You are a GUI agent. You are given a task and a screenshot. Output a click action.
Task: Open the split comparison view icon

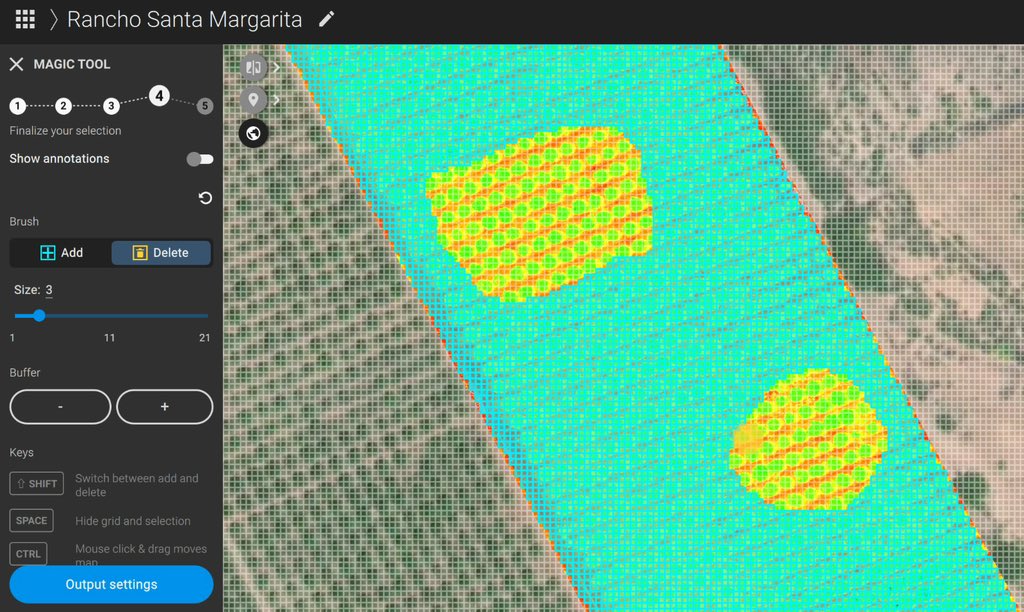tap(252, 66)
